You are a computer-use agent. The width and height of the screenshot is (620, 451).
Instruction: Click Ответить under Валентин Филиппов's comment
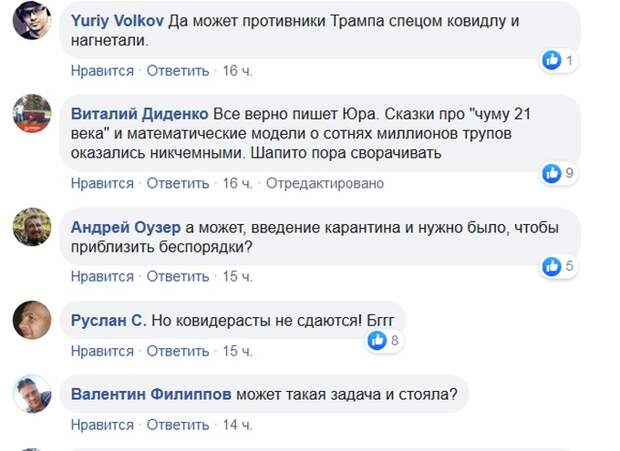(x=178, y=425)
